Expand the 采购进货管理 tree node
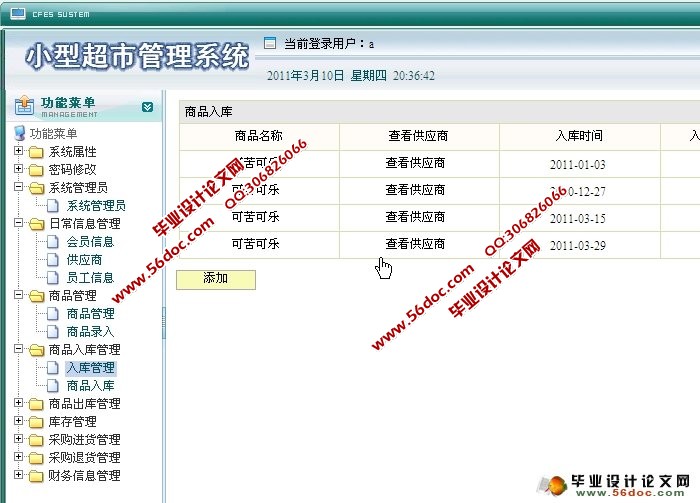The image size is (700, 503). click(18, 439)
